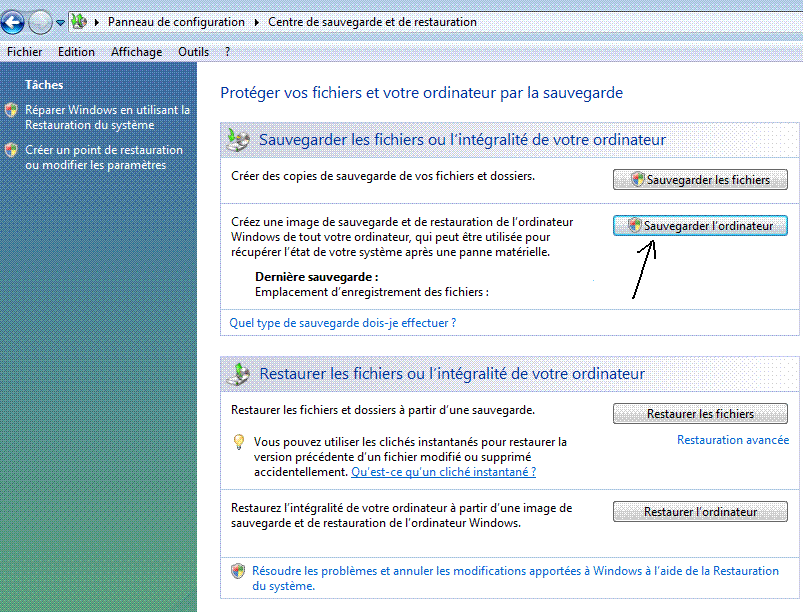Click shield icon beside Résoudre les problèmes
This screenshot has width=803, height=612.
238,571
